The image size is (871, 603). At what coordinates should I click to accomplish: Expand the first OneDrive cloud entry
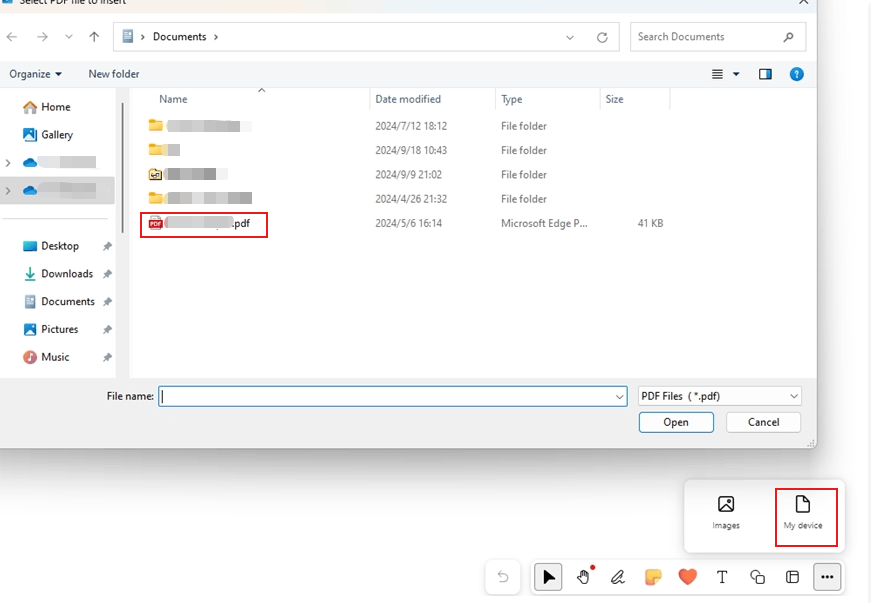(8, 163)
